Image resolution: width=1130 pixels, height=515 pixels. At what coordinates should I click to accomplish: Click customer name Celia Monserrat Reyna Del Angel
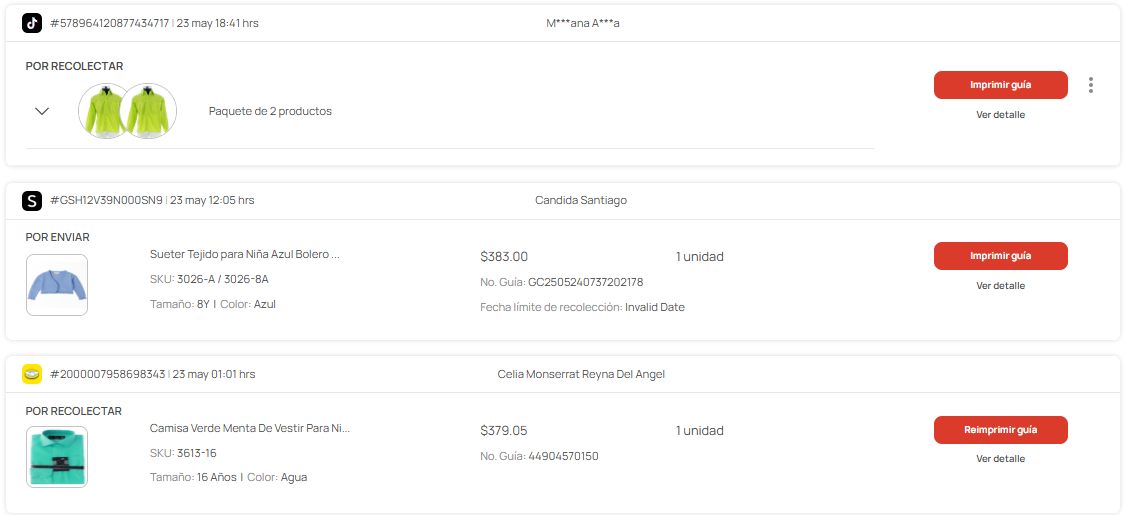[581, 374]
